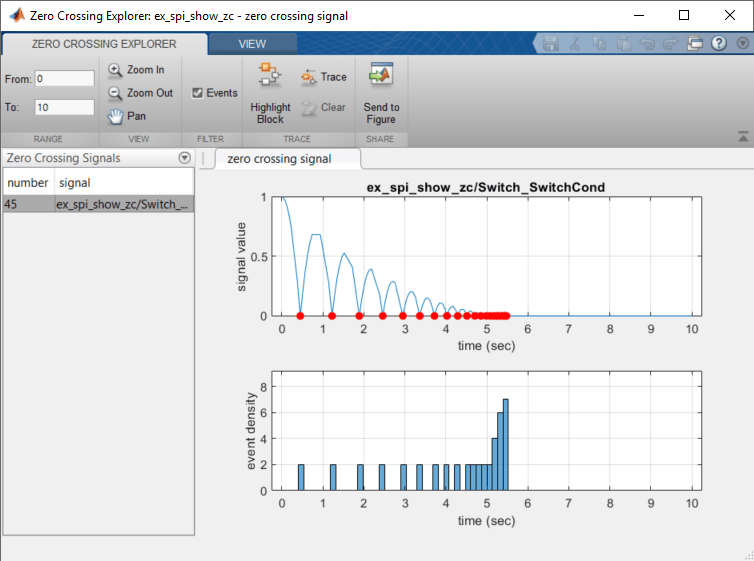
Task: Open Help with the question mark icon
Action: pyautogui.click(x=719, y=44)
